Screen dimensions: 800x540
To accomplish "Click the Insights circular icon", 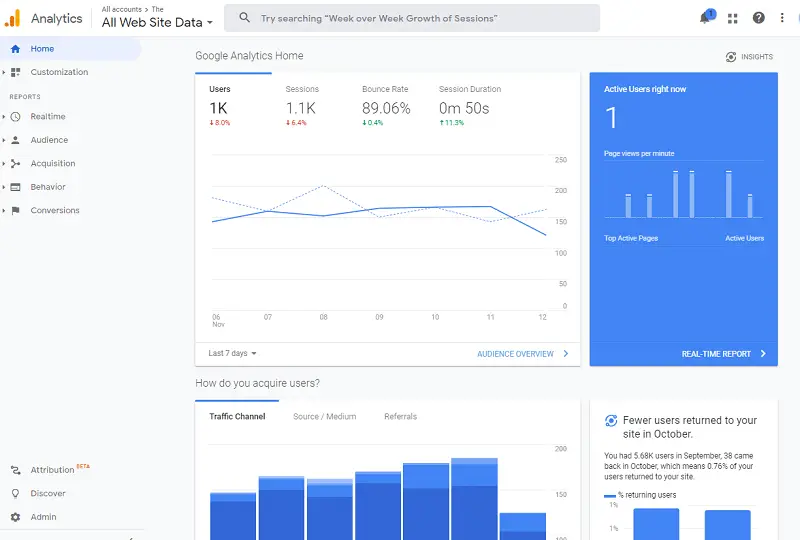I will 731,57.
